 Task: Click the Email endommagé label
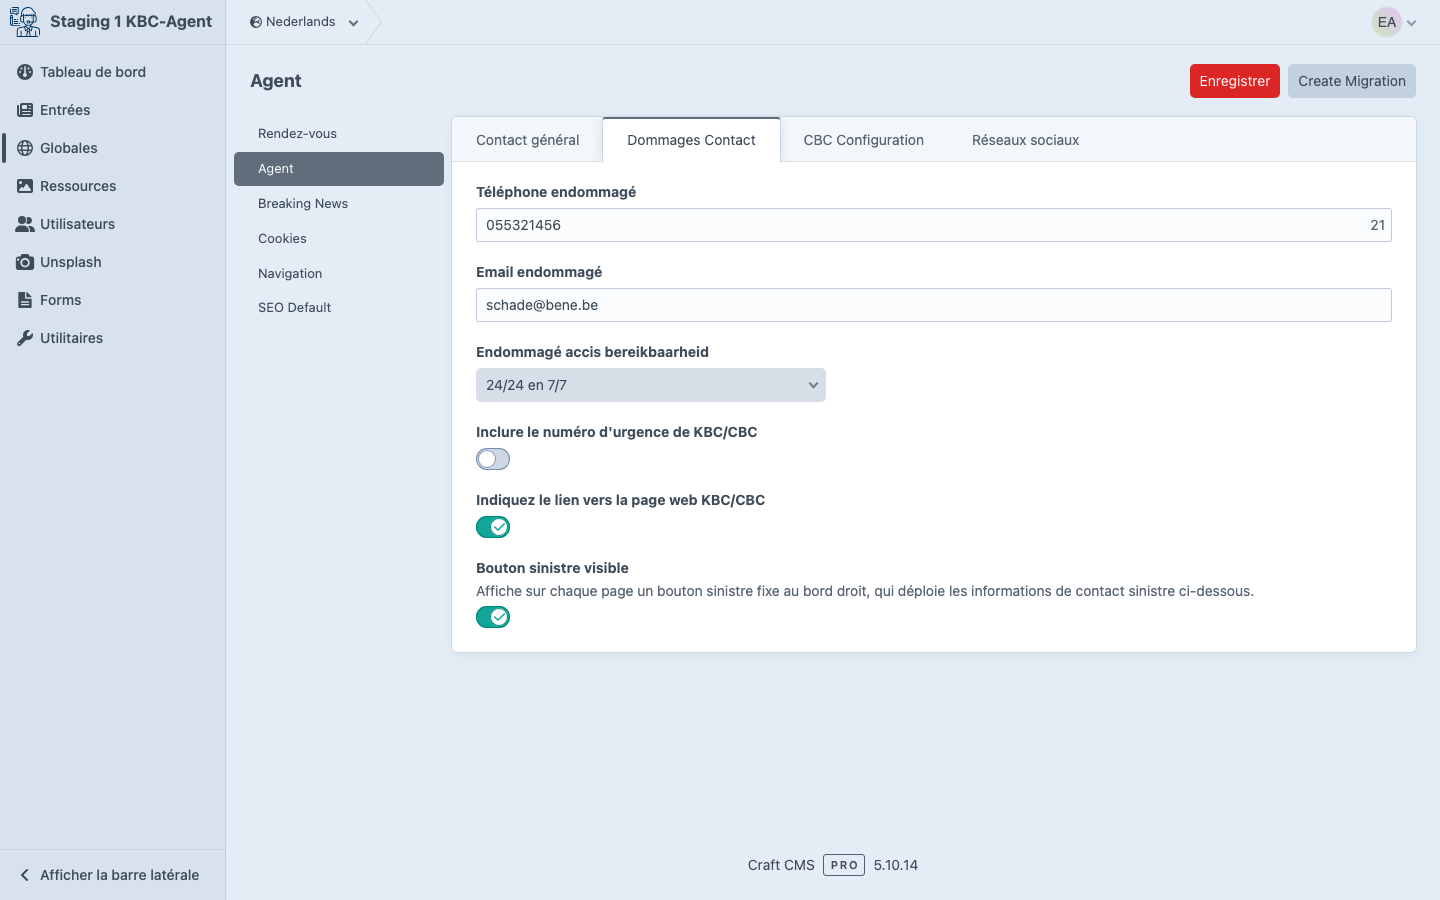point(539,272)
